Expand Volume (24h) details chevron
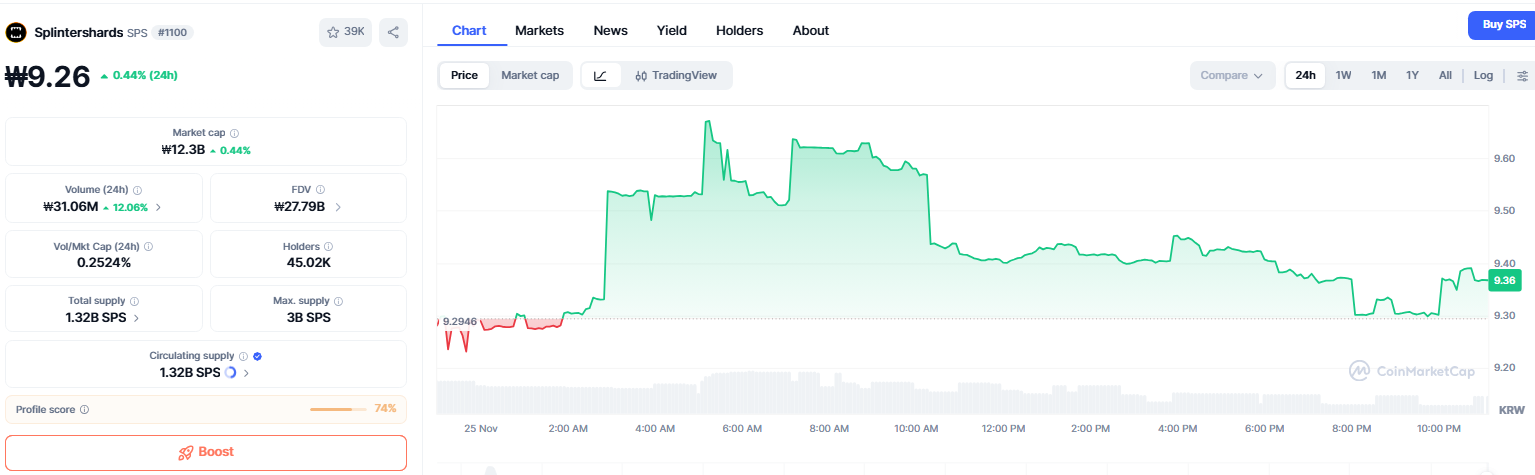The image size is (1535, 475). click(158, 207)
